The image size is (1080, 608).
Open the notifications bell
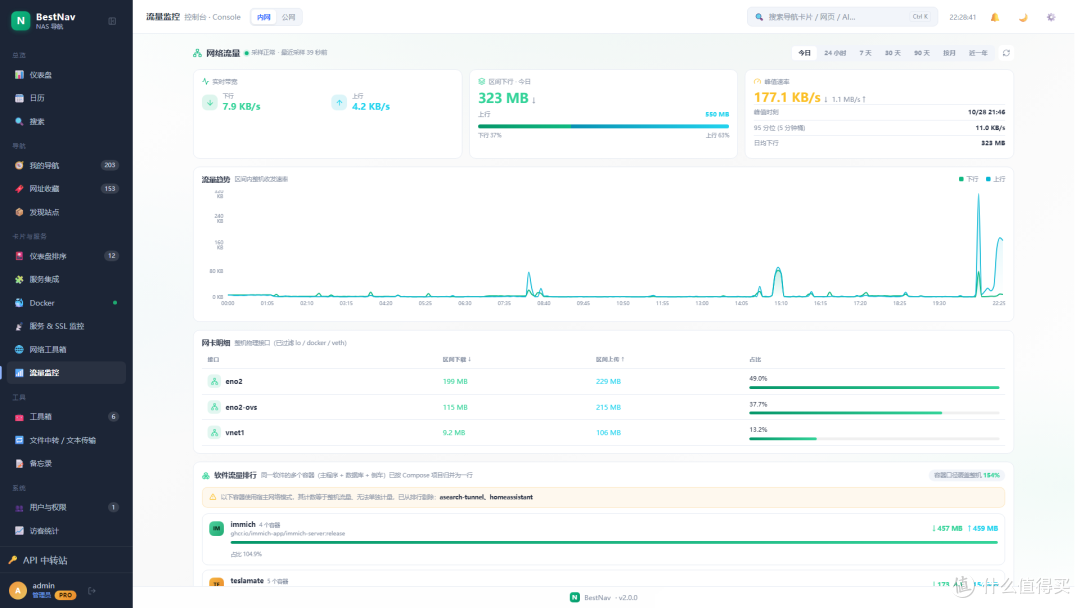coord(995,17)
